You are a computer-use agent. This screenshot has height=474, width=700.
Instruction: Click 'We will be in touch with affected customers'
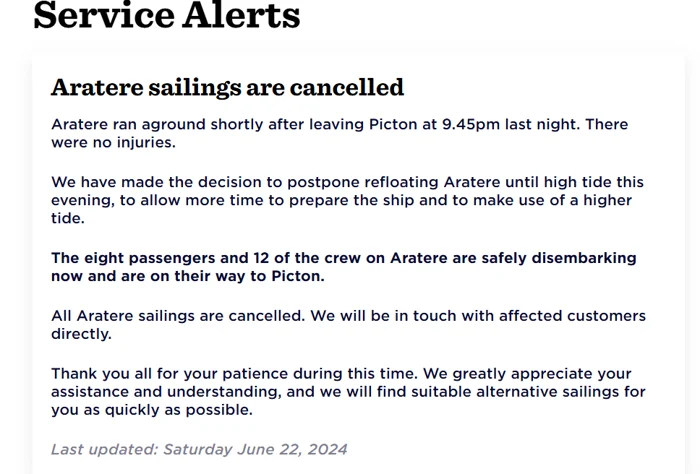coord(478,316)
